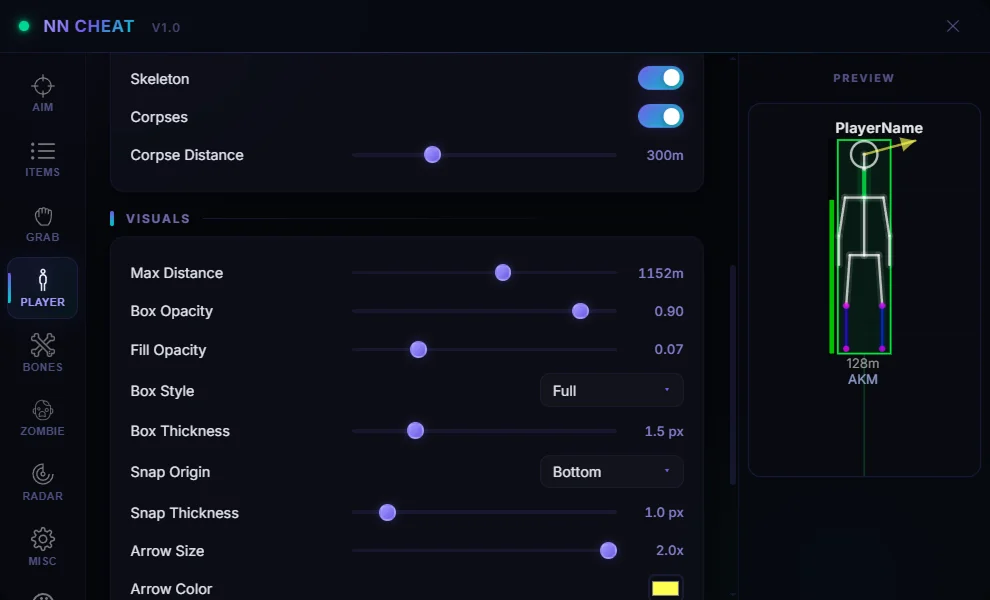The image size is (990, 600).
Task: Open the yellow Arrow Color swatch
Action: (665, 589)
